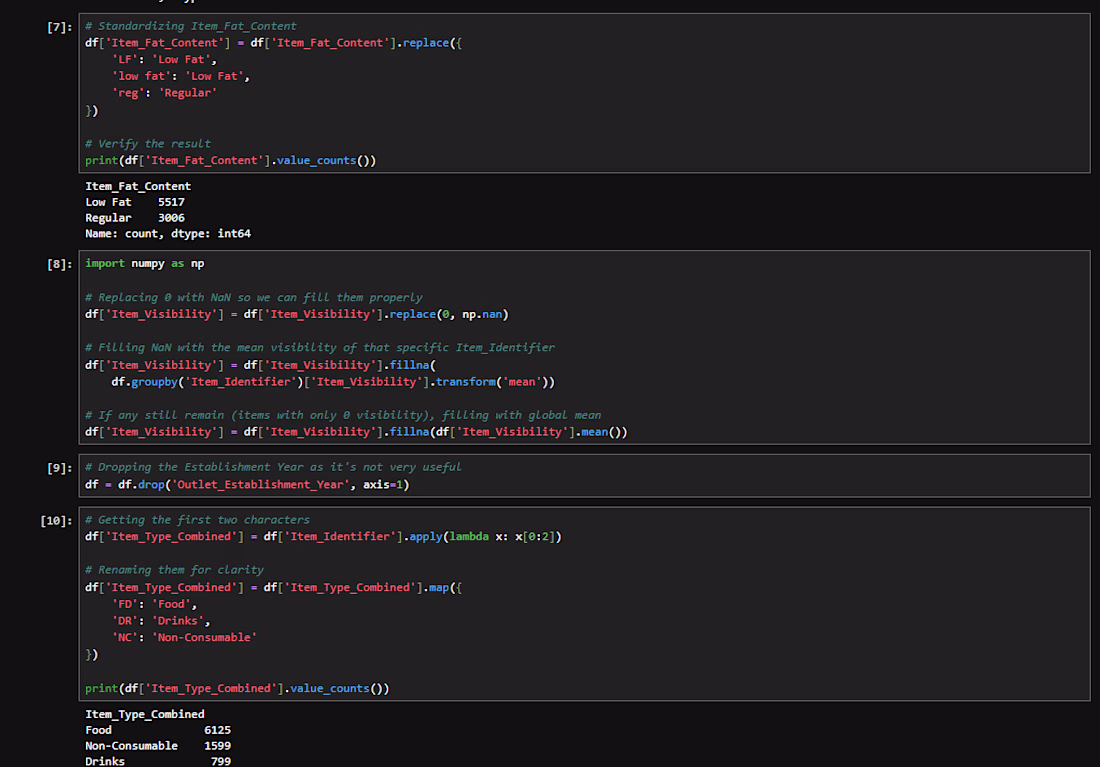Image resolution: width=1100 pixels, height=767 pixels.
Task: Place cursor on the lambda x: x[0:2] line
Action: [x=323, y=537]
